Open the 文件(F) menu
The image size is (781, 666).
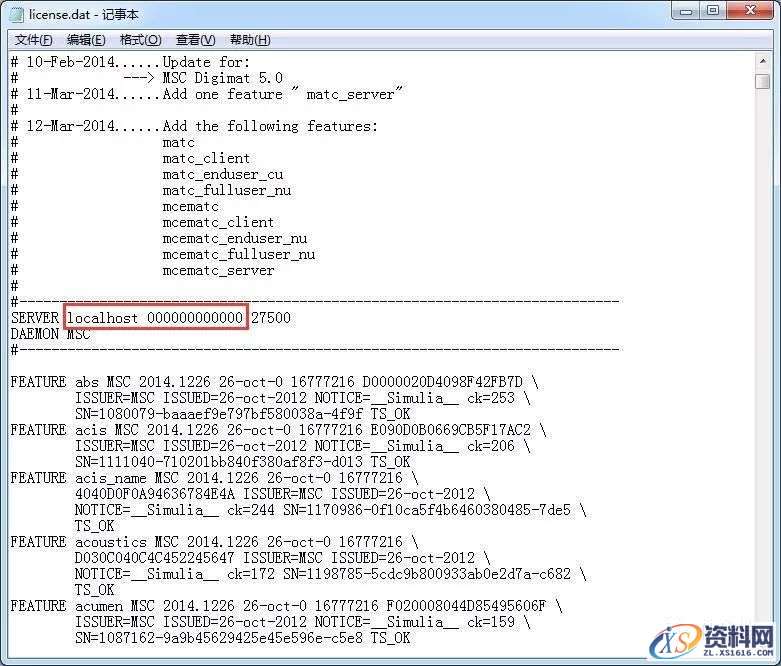coord(33,40)
